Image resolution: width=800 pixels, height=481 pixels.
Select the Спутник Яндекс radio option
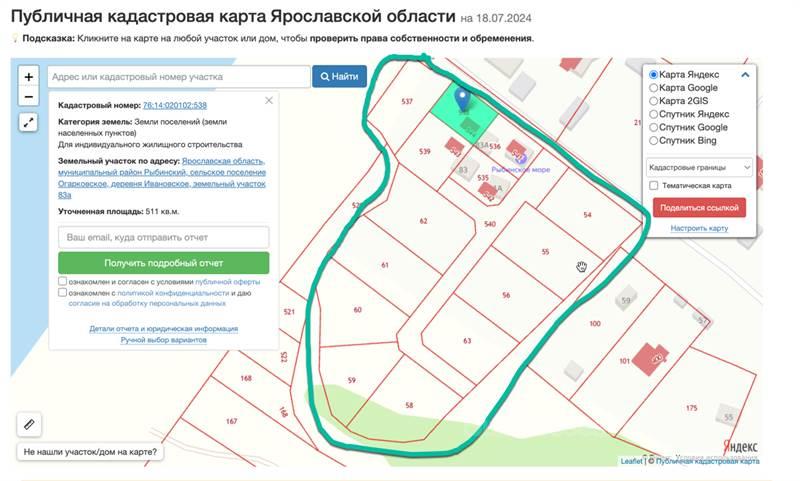pos(654,114)
